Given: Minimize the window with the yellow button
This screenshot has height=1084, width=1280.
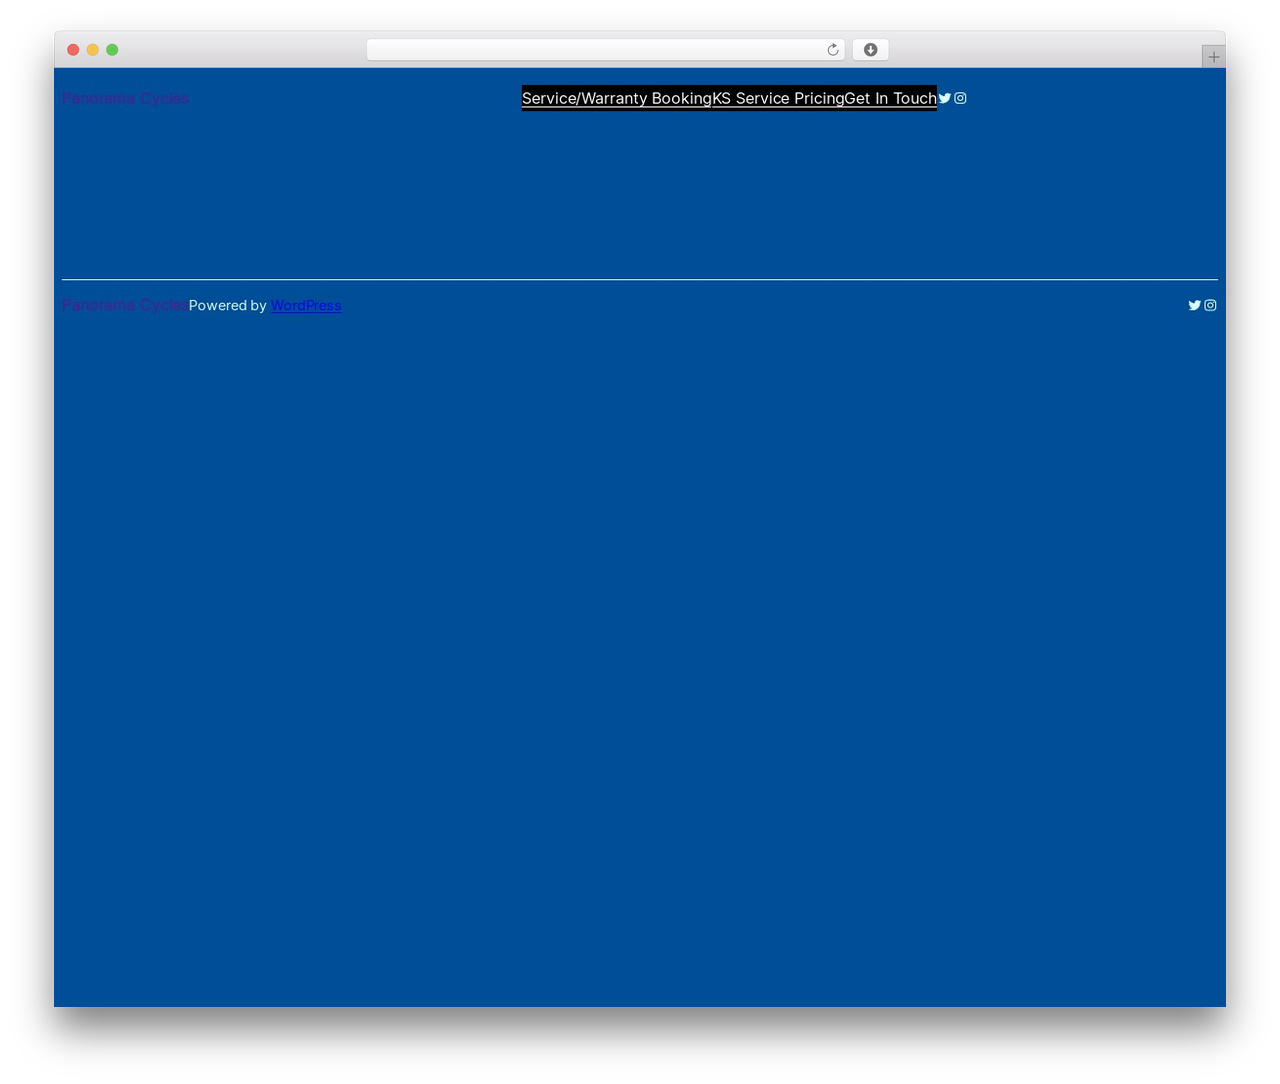Looking at the screenshot, I should [92, 50].
